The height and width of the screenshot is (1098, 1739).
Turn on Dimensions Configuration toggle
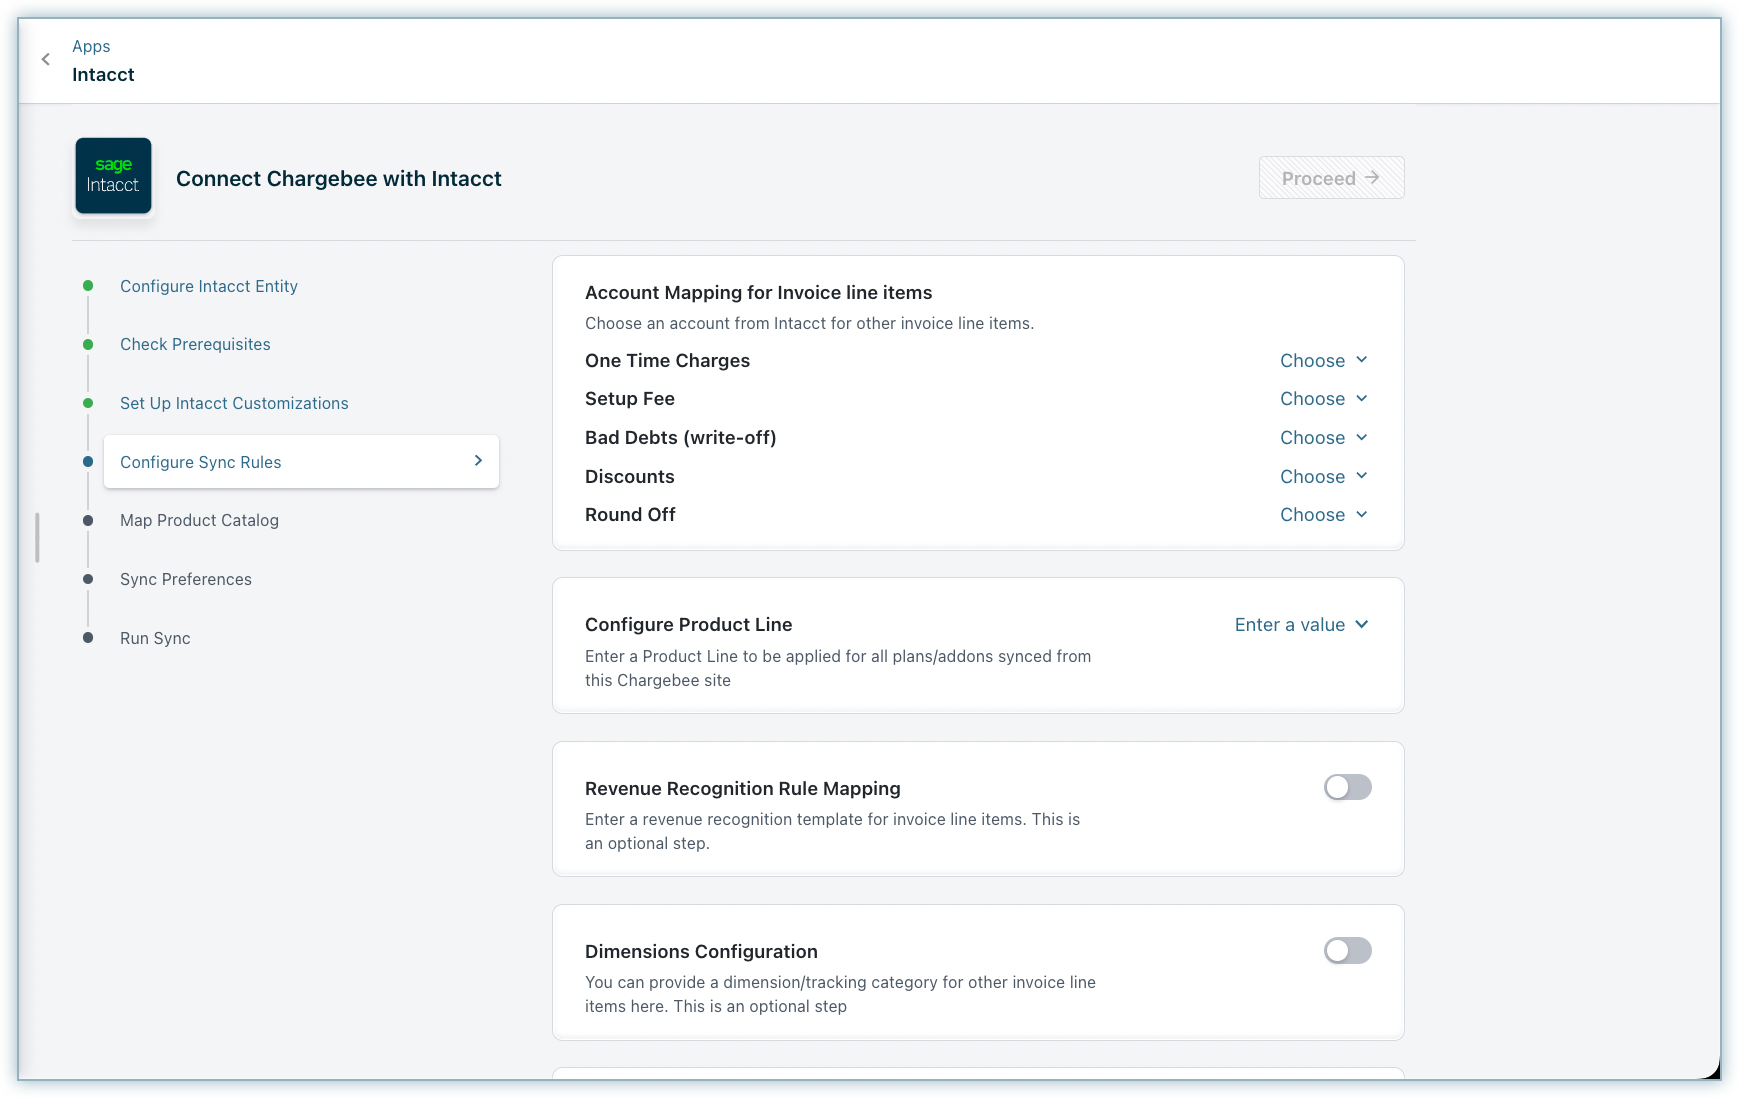[x=1347, y=951]
